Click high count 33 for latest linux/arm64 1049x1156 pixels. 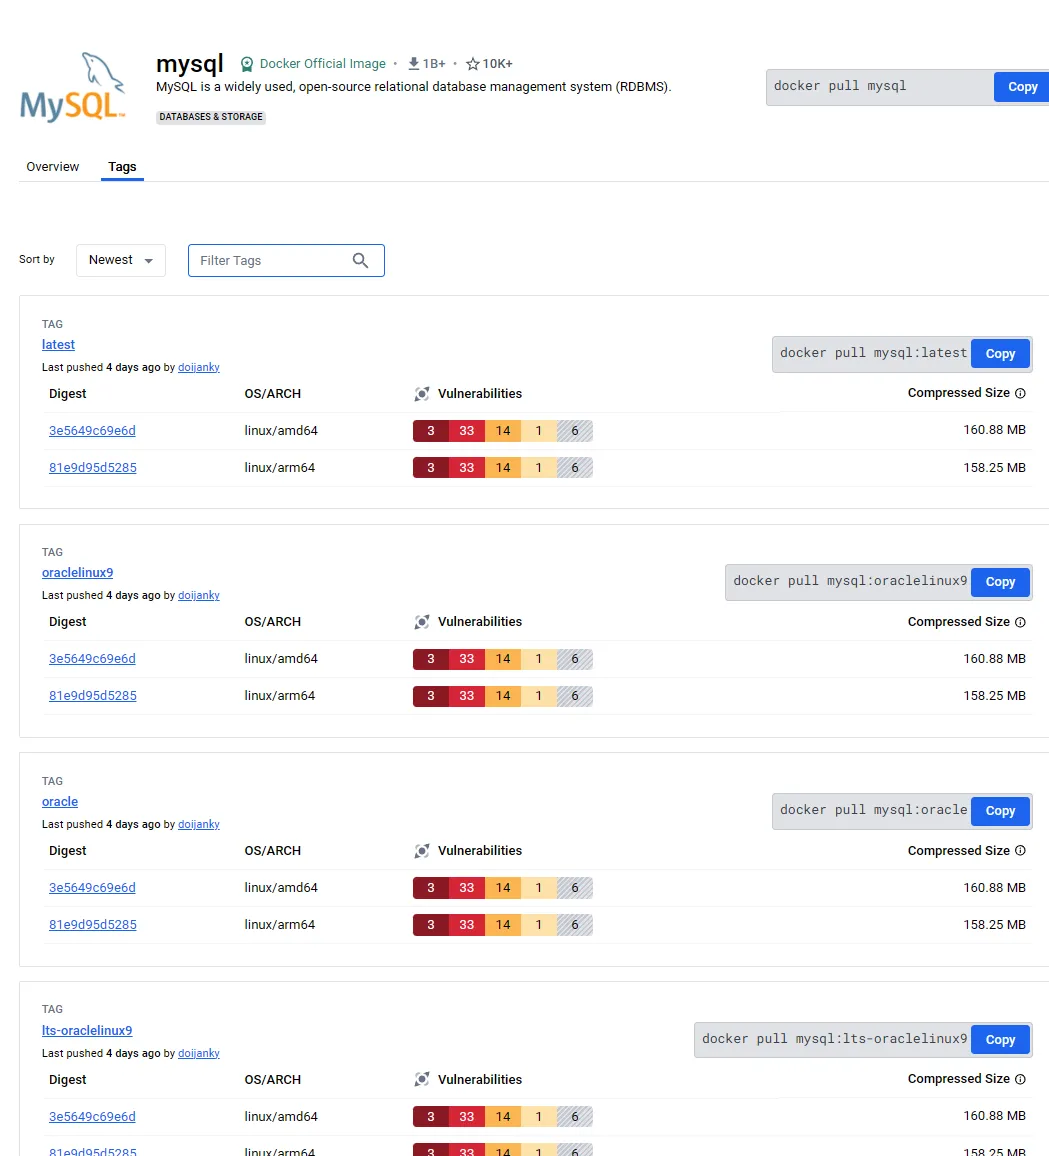click(467, 467)
